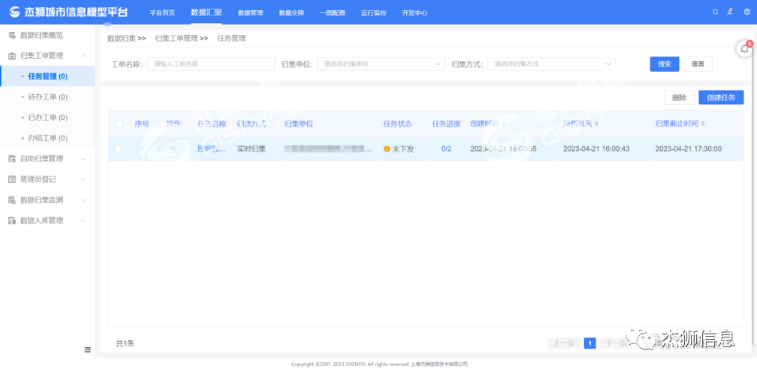Click the 数据归集监测 sidebar icon

tap(12, 200)
